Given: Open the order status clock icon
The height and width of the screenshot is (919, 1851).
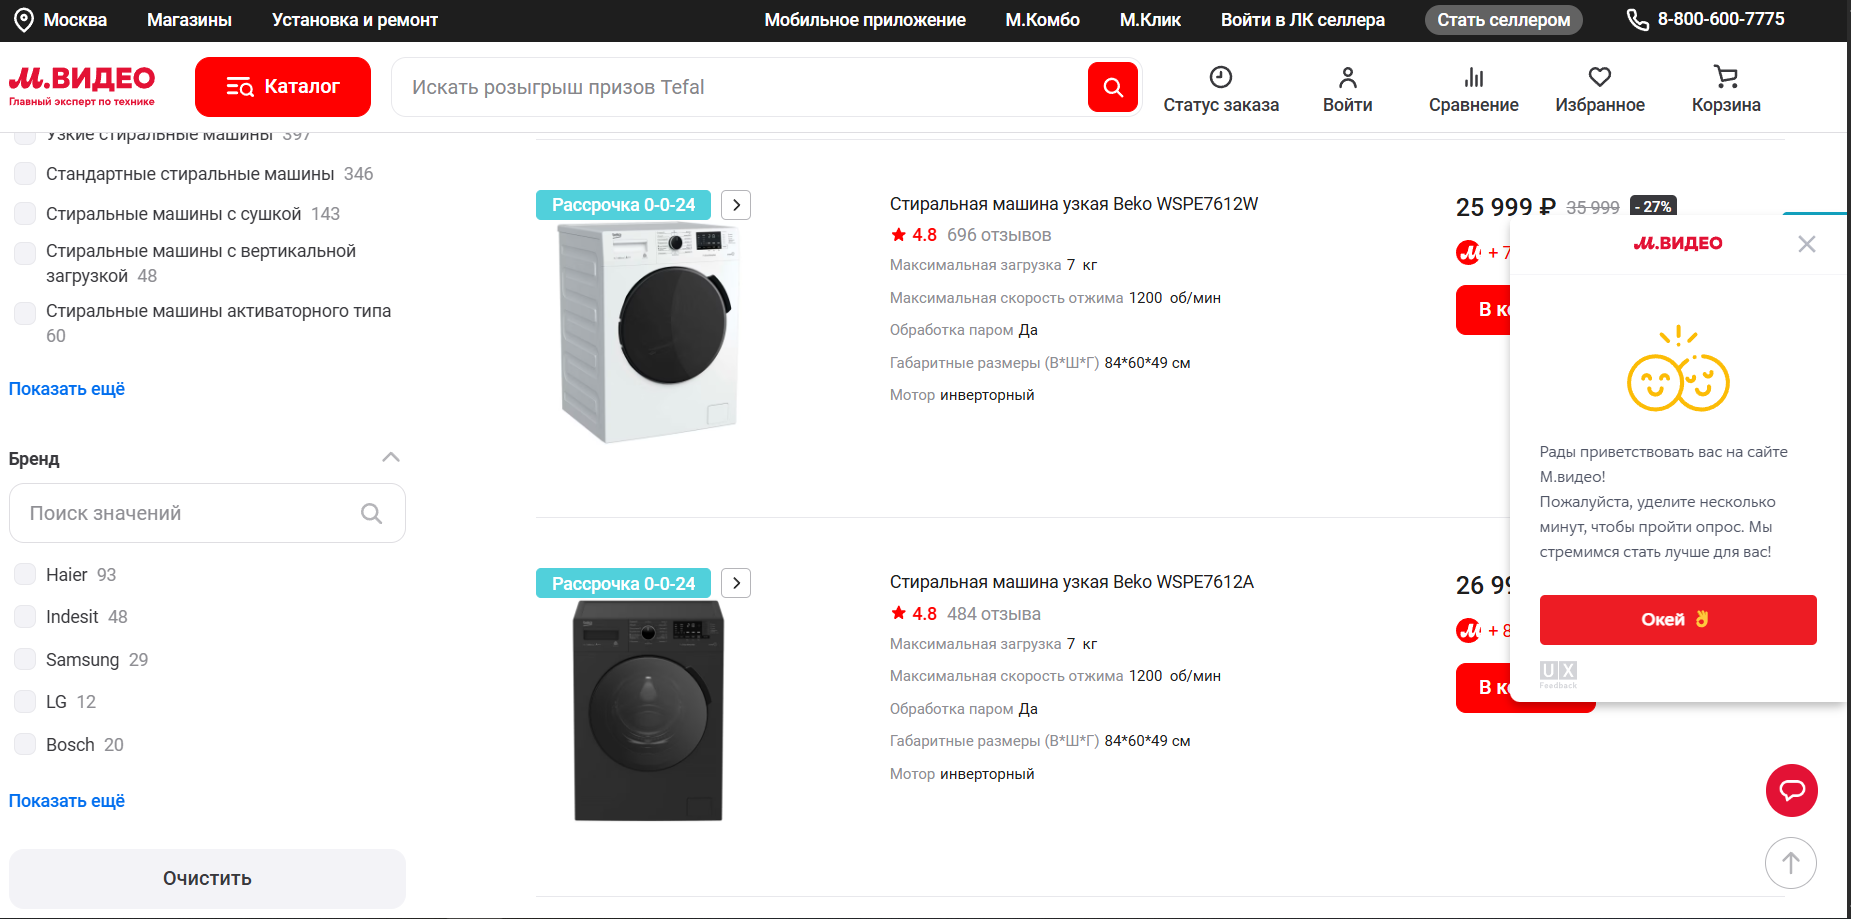Looking at the screenshot, I should [1220, 77].
